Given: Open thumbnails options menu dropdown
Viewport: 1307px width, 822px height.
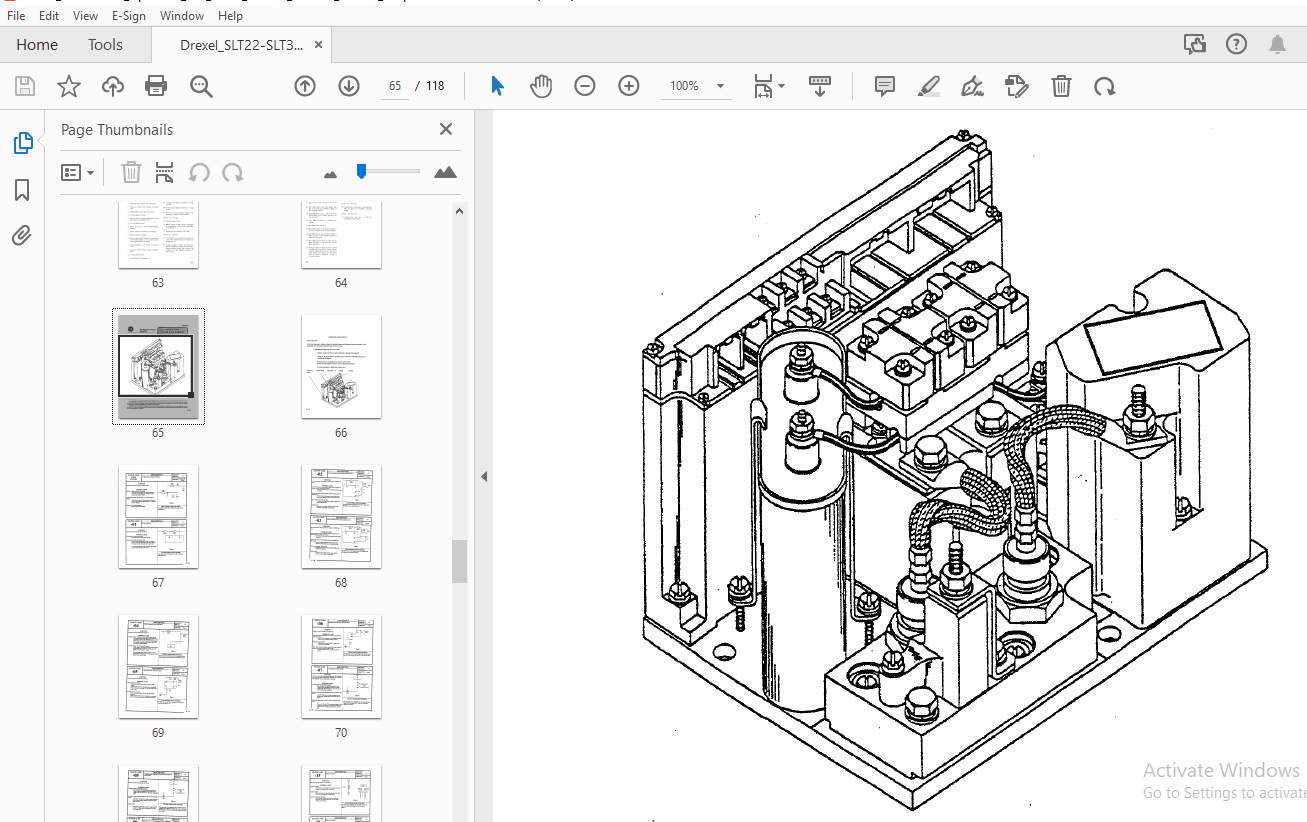Looking at the screenshot, I should (78, 172).
